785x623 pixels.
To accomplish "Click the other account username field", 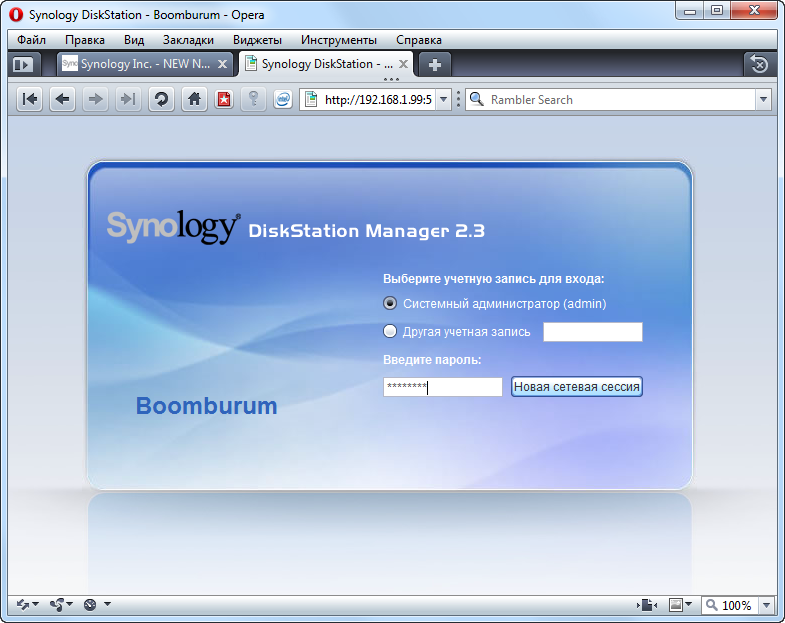I will click(x=593, y=332).
